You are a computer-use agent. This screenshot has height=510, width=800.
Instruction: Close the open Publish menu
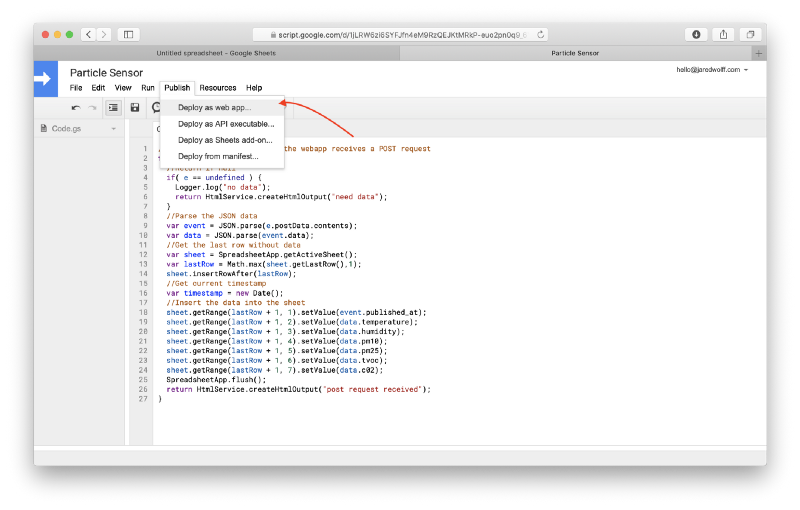tap(177, 88)
